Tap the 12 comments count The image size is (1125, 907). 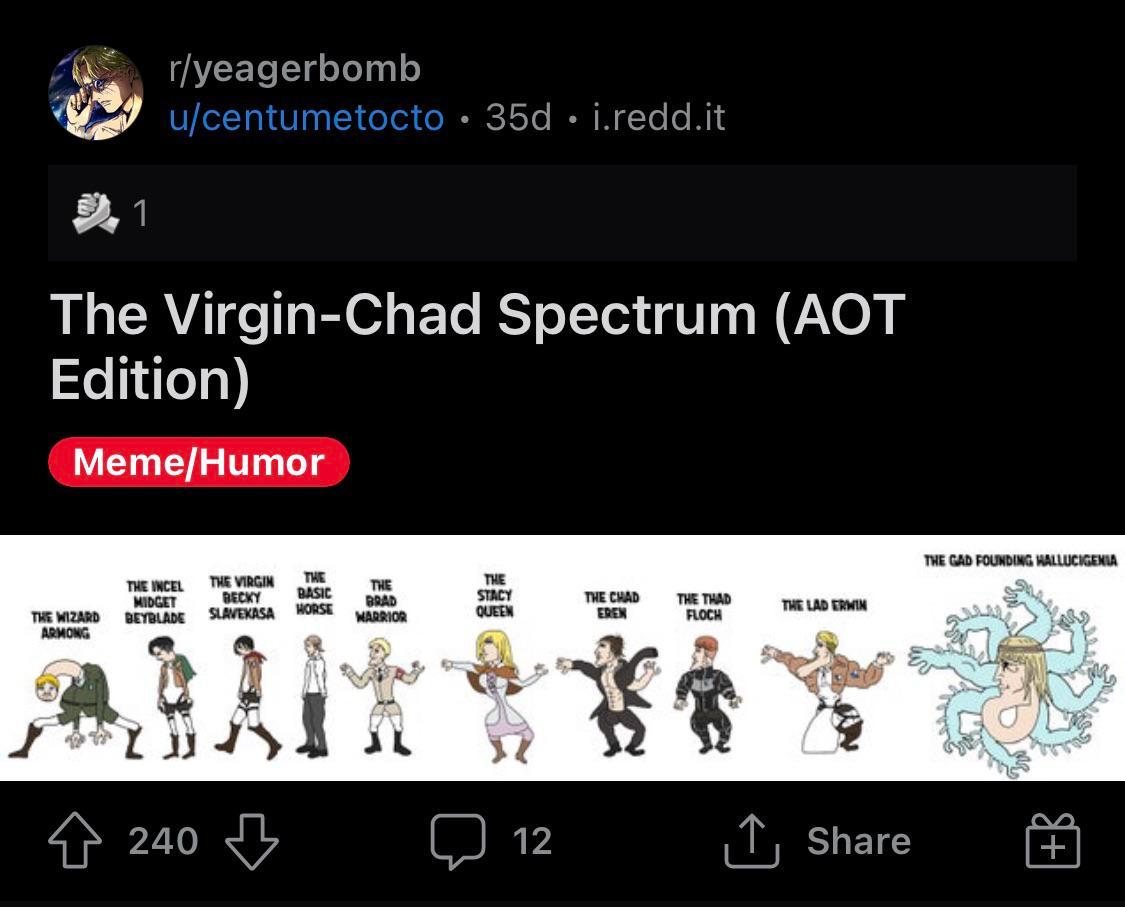(532, 841)
